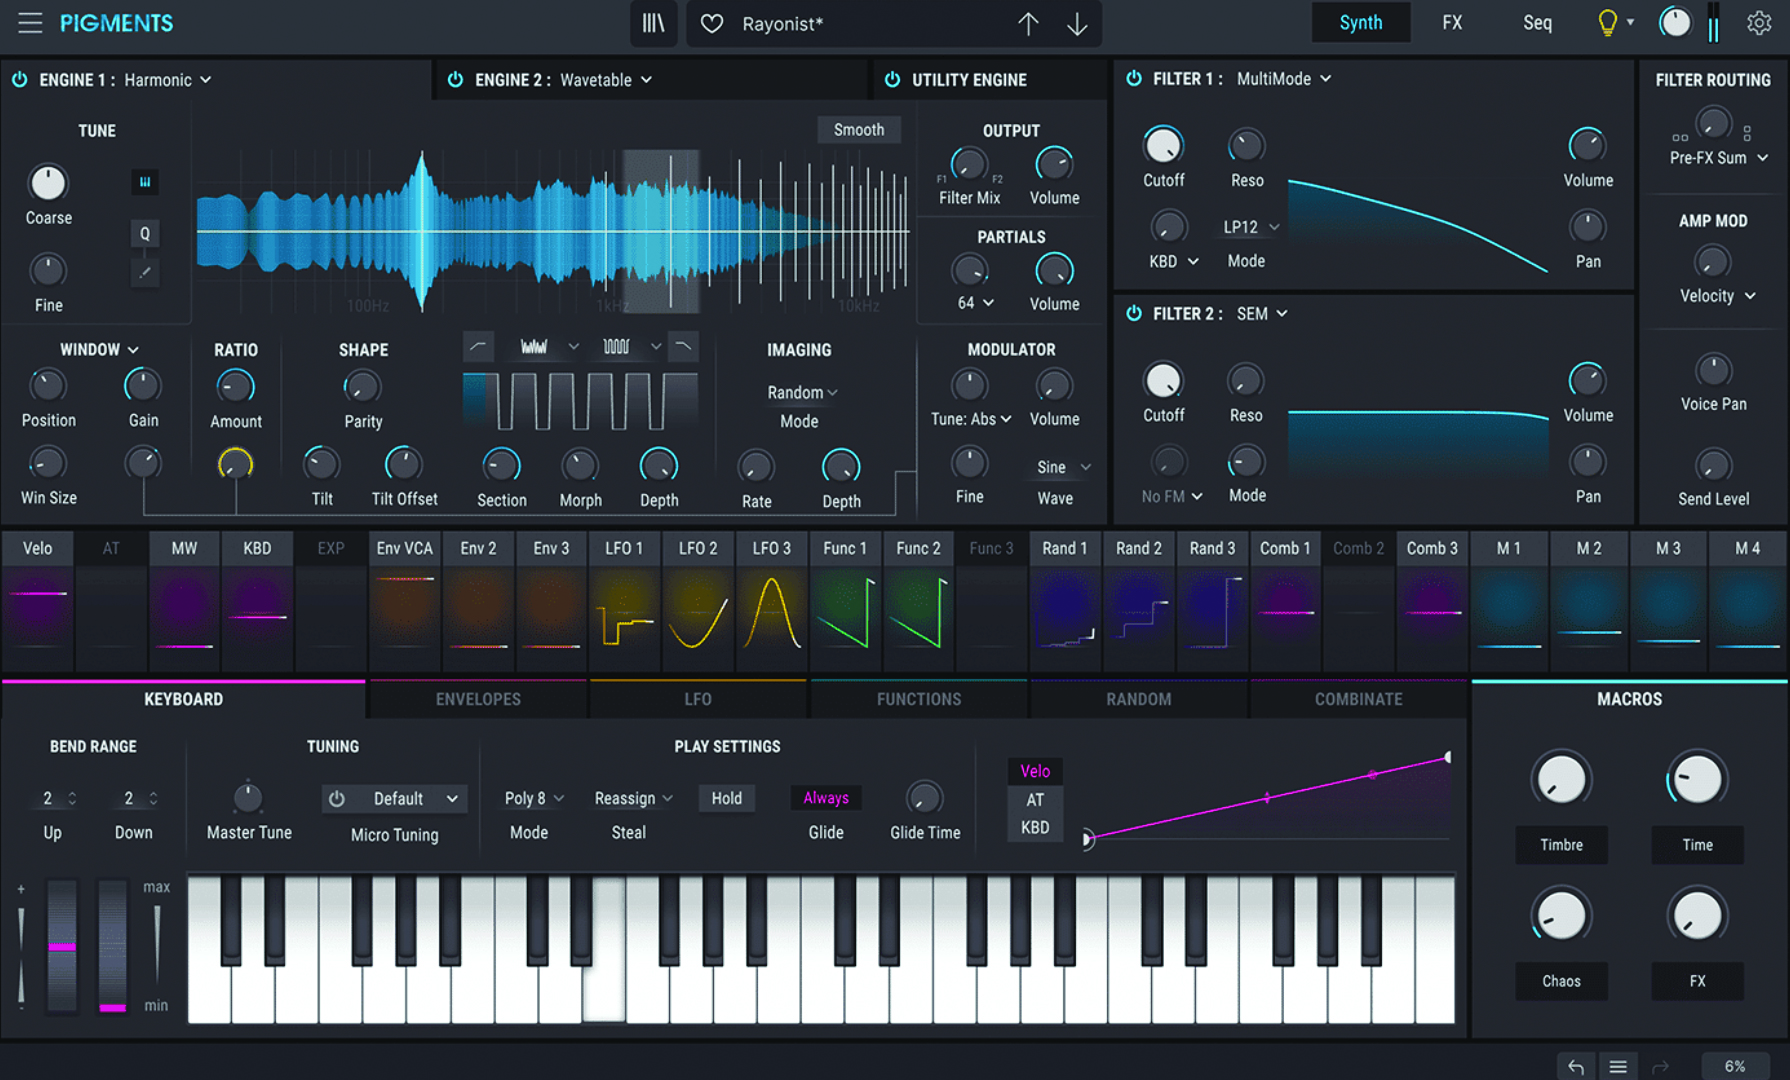1790x1080 pixels.
Task: Click the Timbre macro knob
Action: 1561,779
